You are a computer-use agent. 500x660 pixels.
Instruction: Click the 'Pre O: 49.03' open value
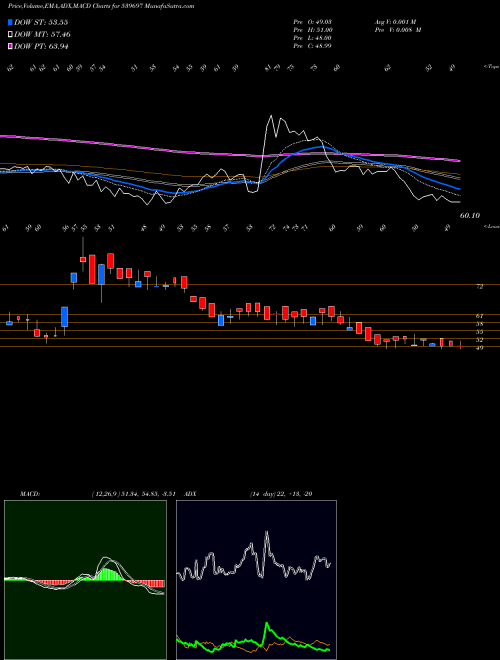tap(313, 22)
